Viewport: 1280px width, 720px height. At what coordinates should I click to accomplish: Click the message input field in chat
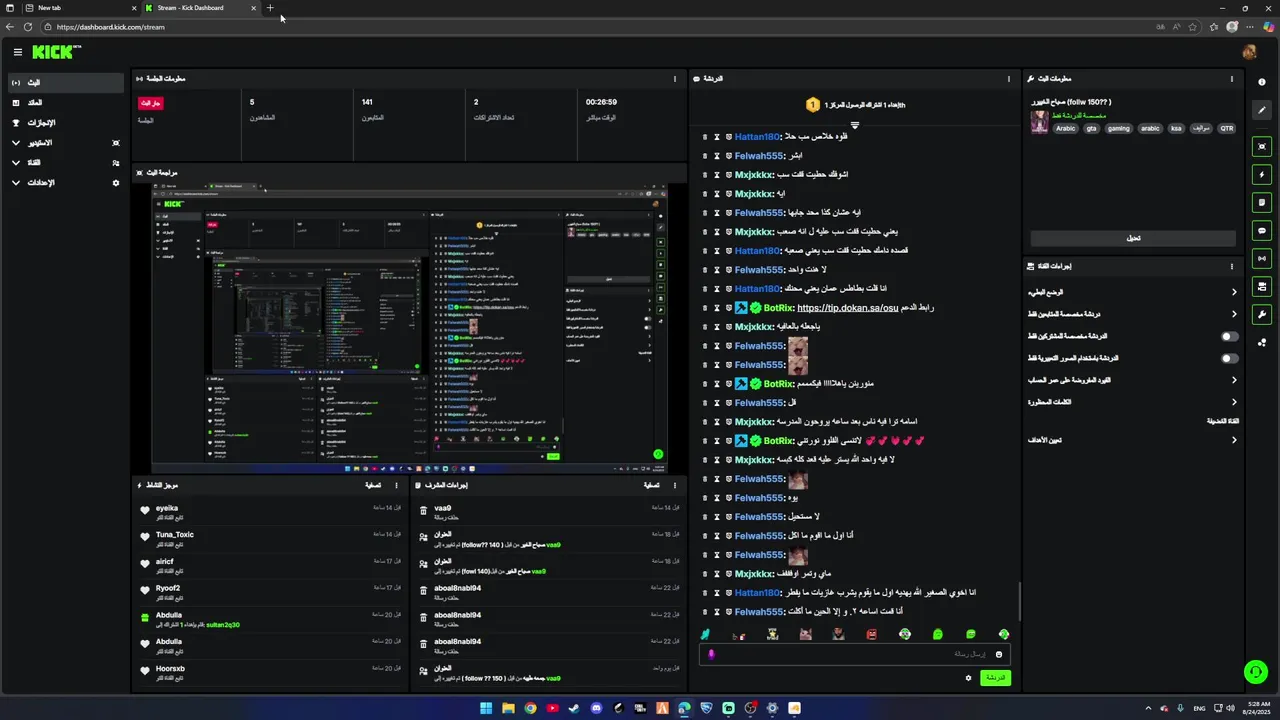click(855, 654)
